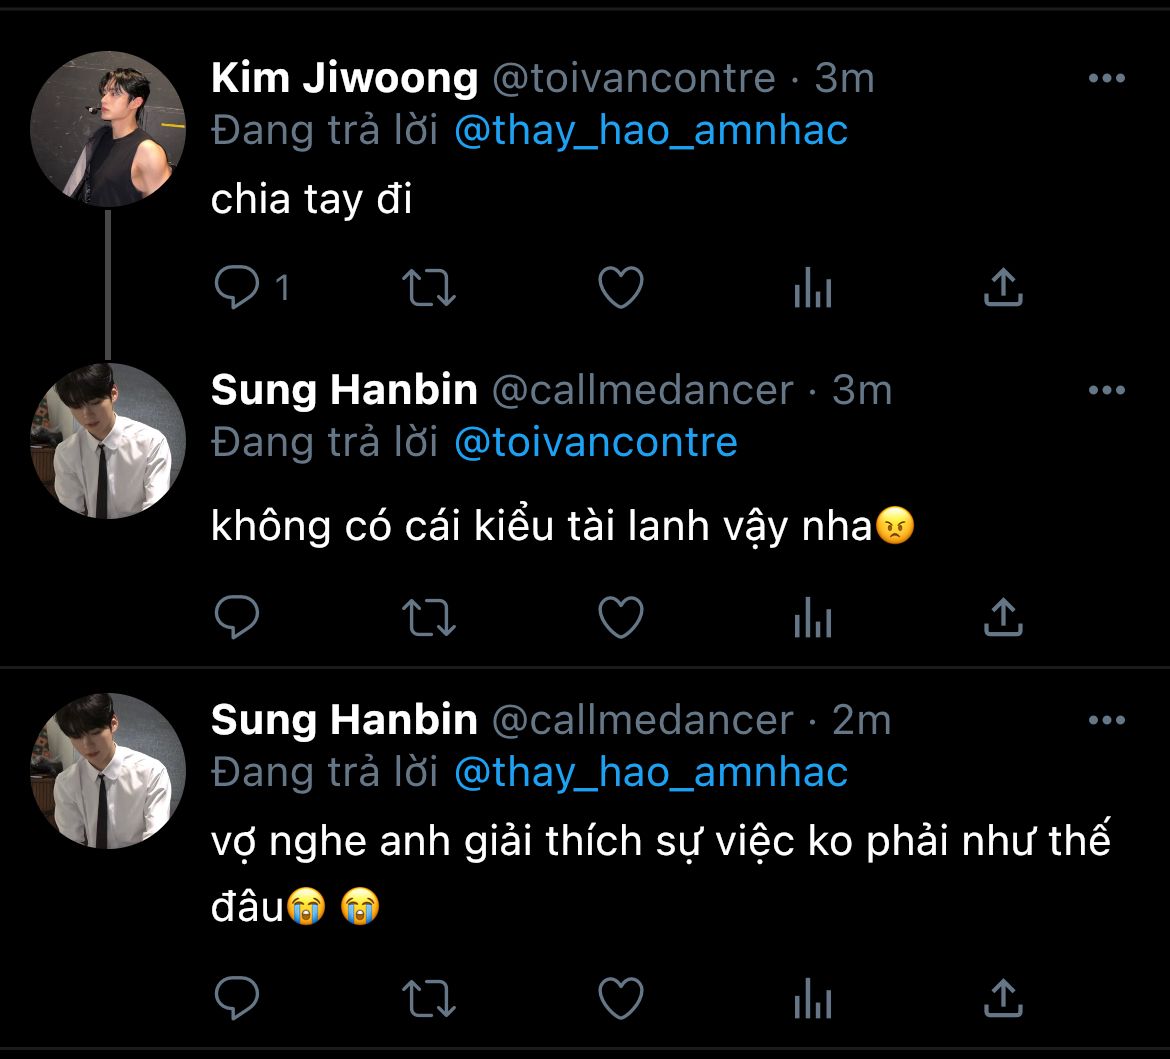This screenshot has height=1059, width=1170.
Task: Retweet Kim Jiwoong's tweet
Action: pos(429,289)
